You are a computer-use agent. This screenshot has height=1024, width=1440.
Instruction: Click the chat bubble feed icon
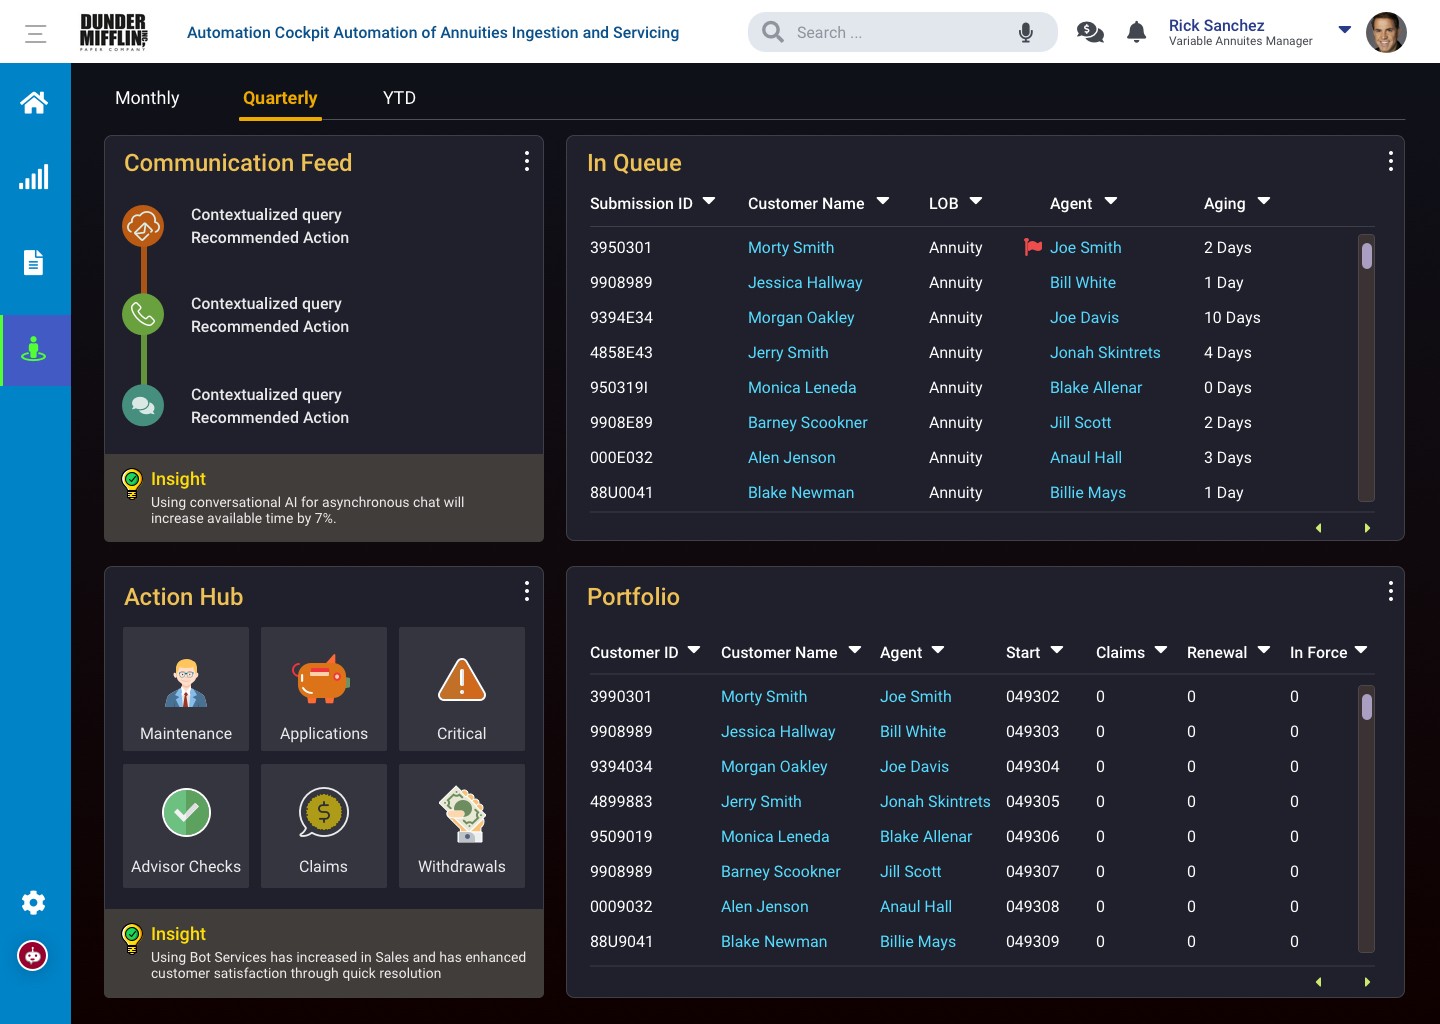tap(143, 405)
